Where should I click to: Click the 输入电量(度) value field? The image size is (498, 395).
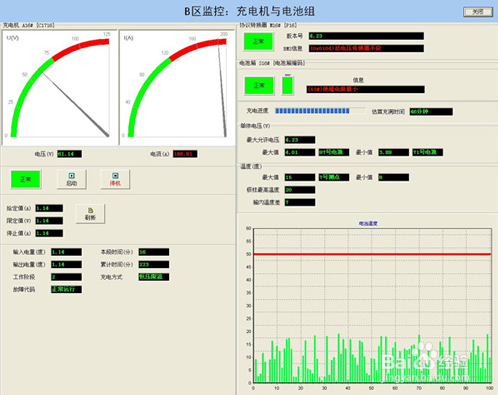(x=66, y=252)
